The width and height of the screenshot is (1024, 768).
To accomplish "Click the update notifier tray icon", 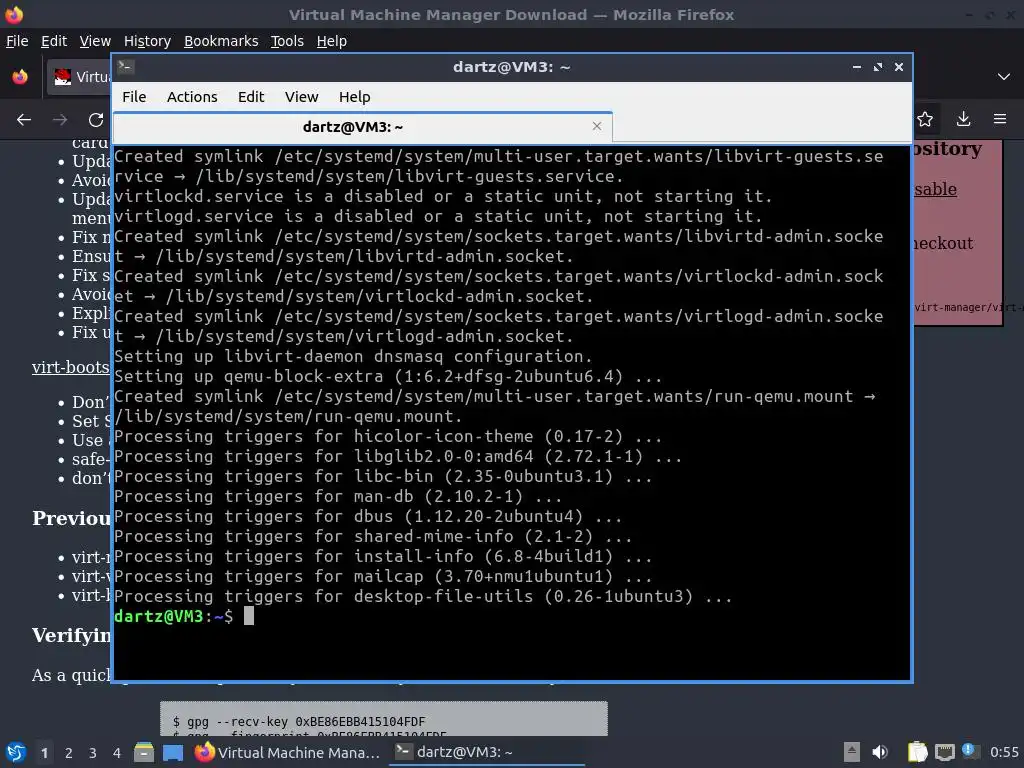I will (x=970, y=752).
